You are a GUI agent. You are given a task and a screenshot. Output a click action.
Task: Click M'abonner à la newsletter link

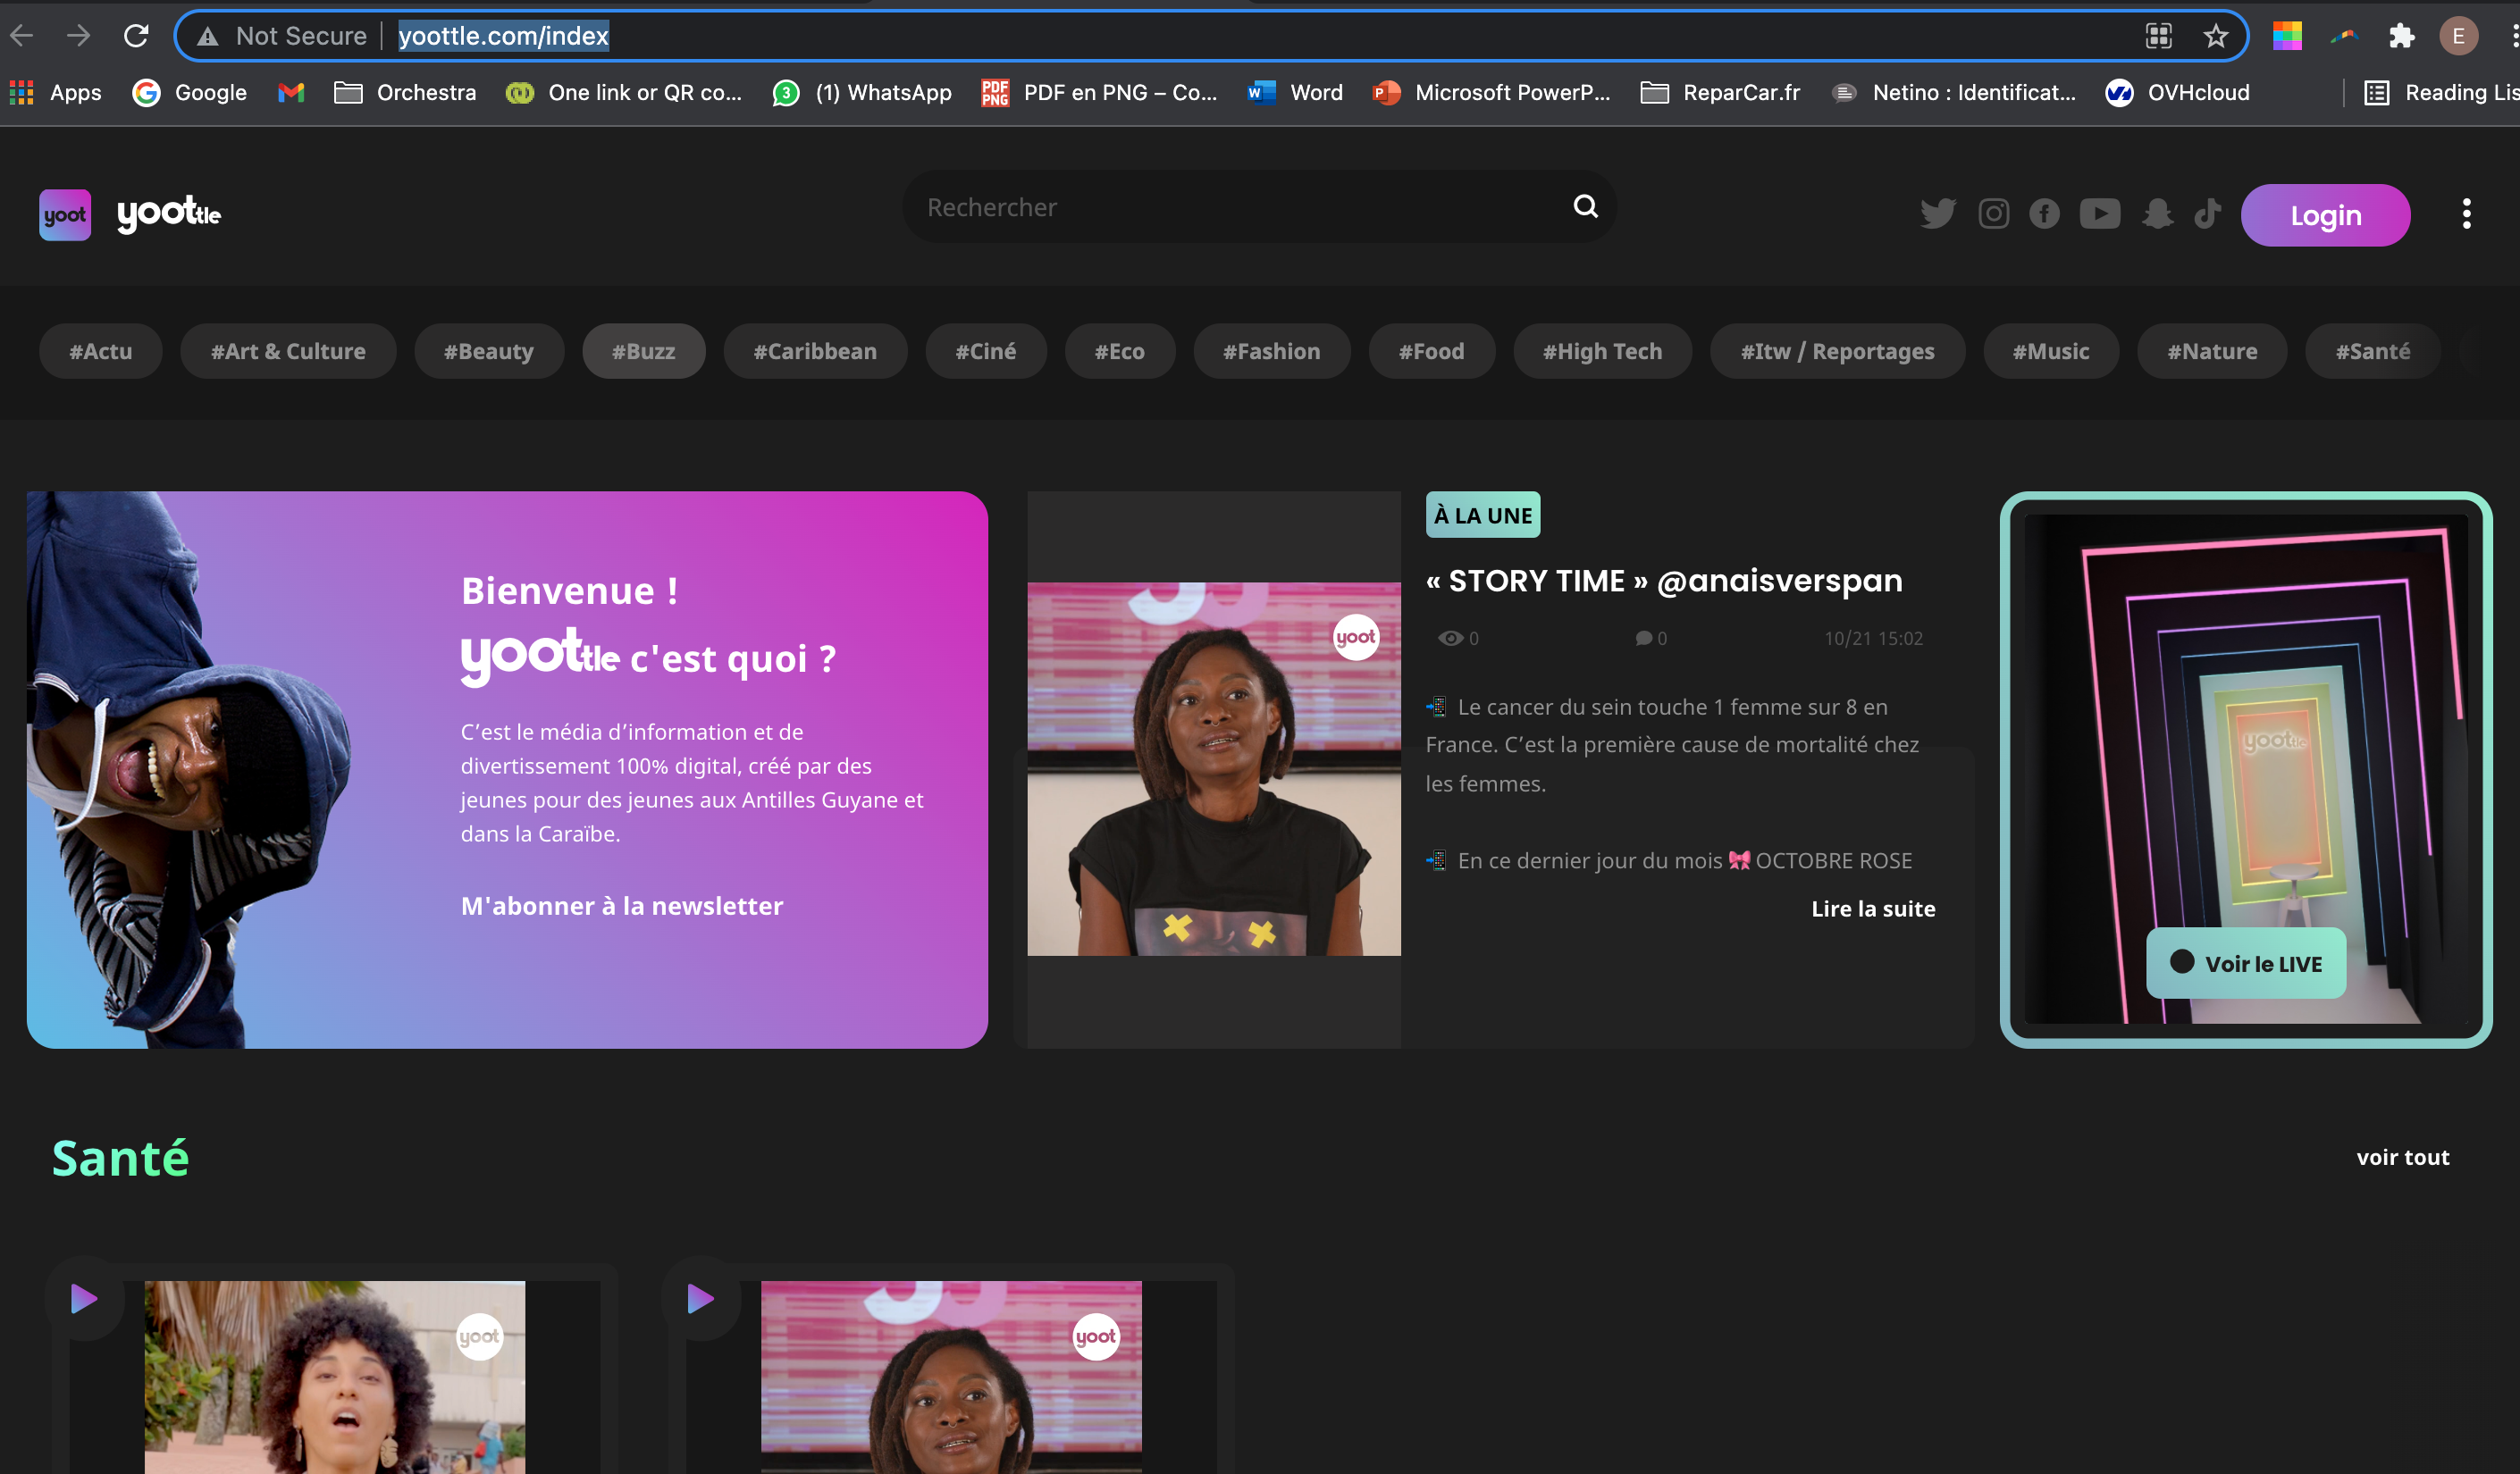621,906
